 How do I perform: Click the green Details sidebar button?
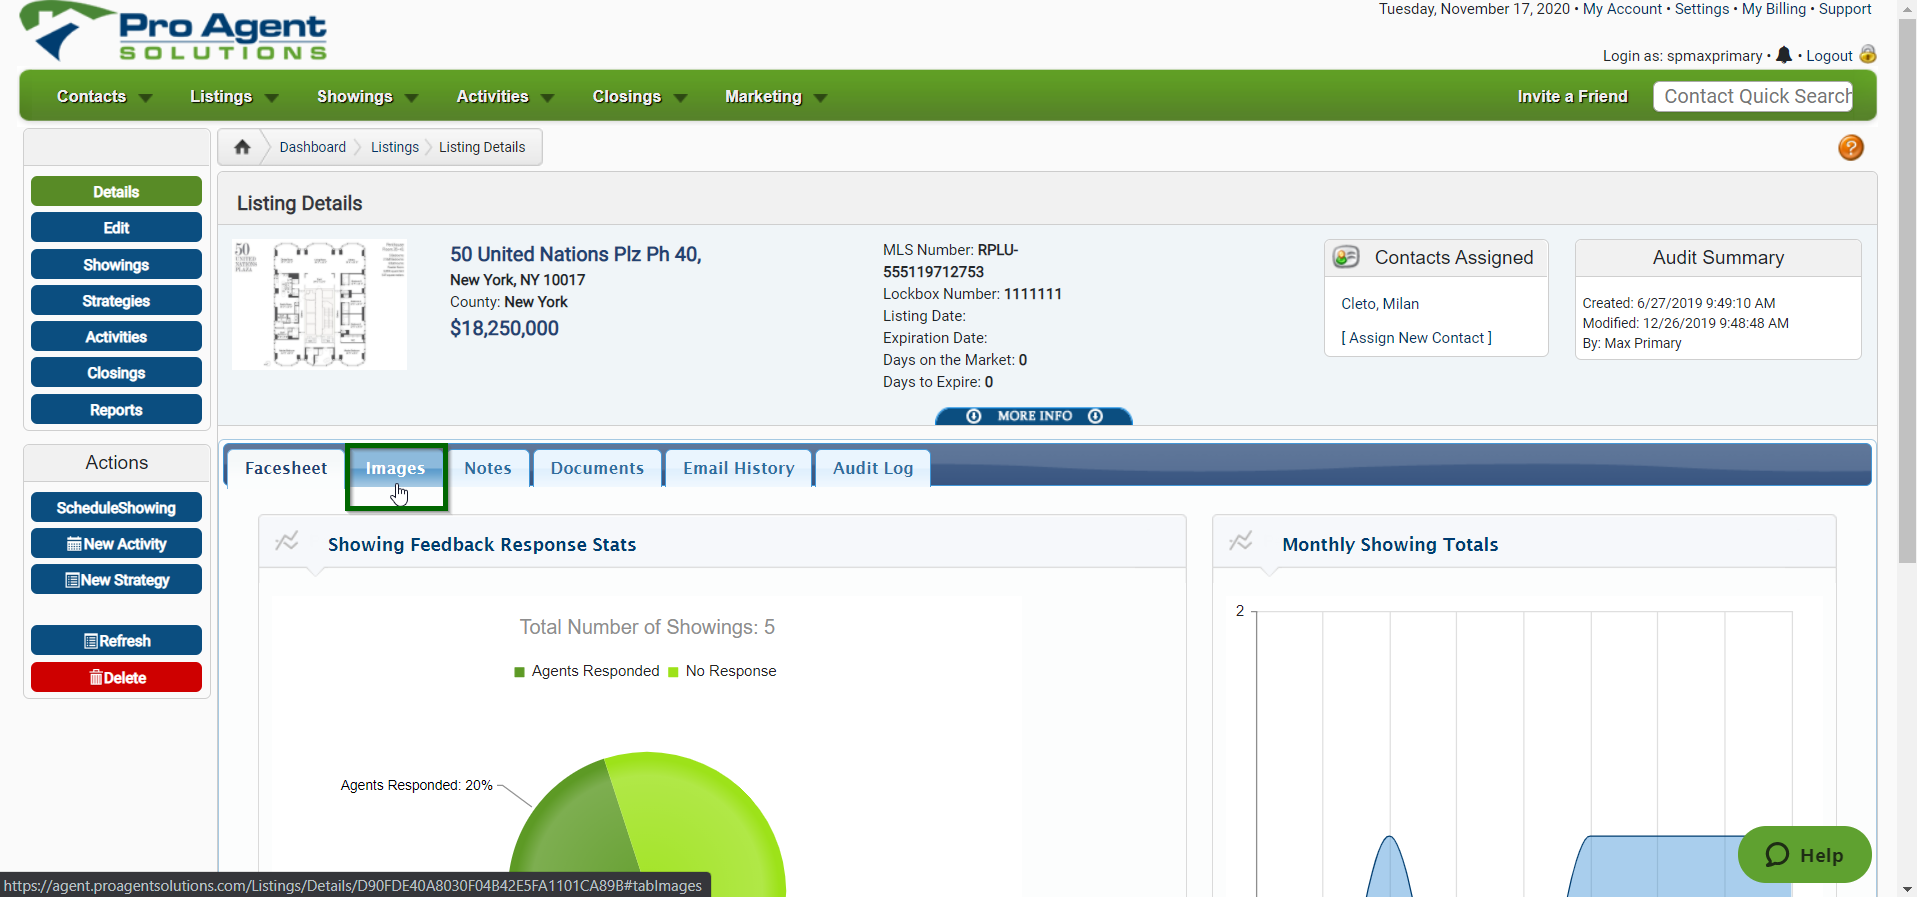coord(116,191)
